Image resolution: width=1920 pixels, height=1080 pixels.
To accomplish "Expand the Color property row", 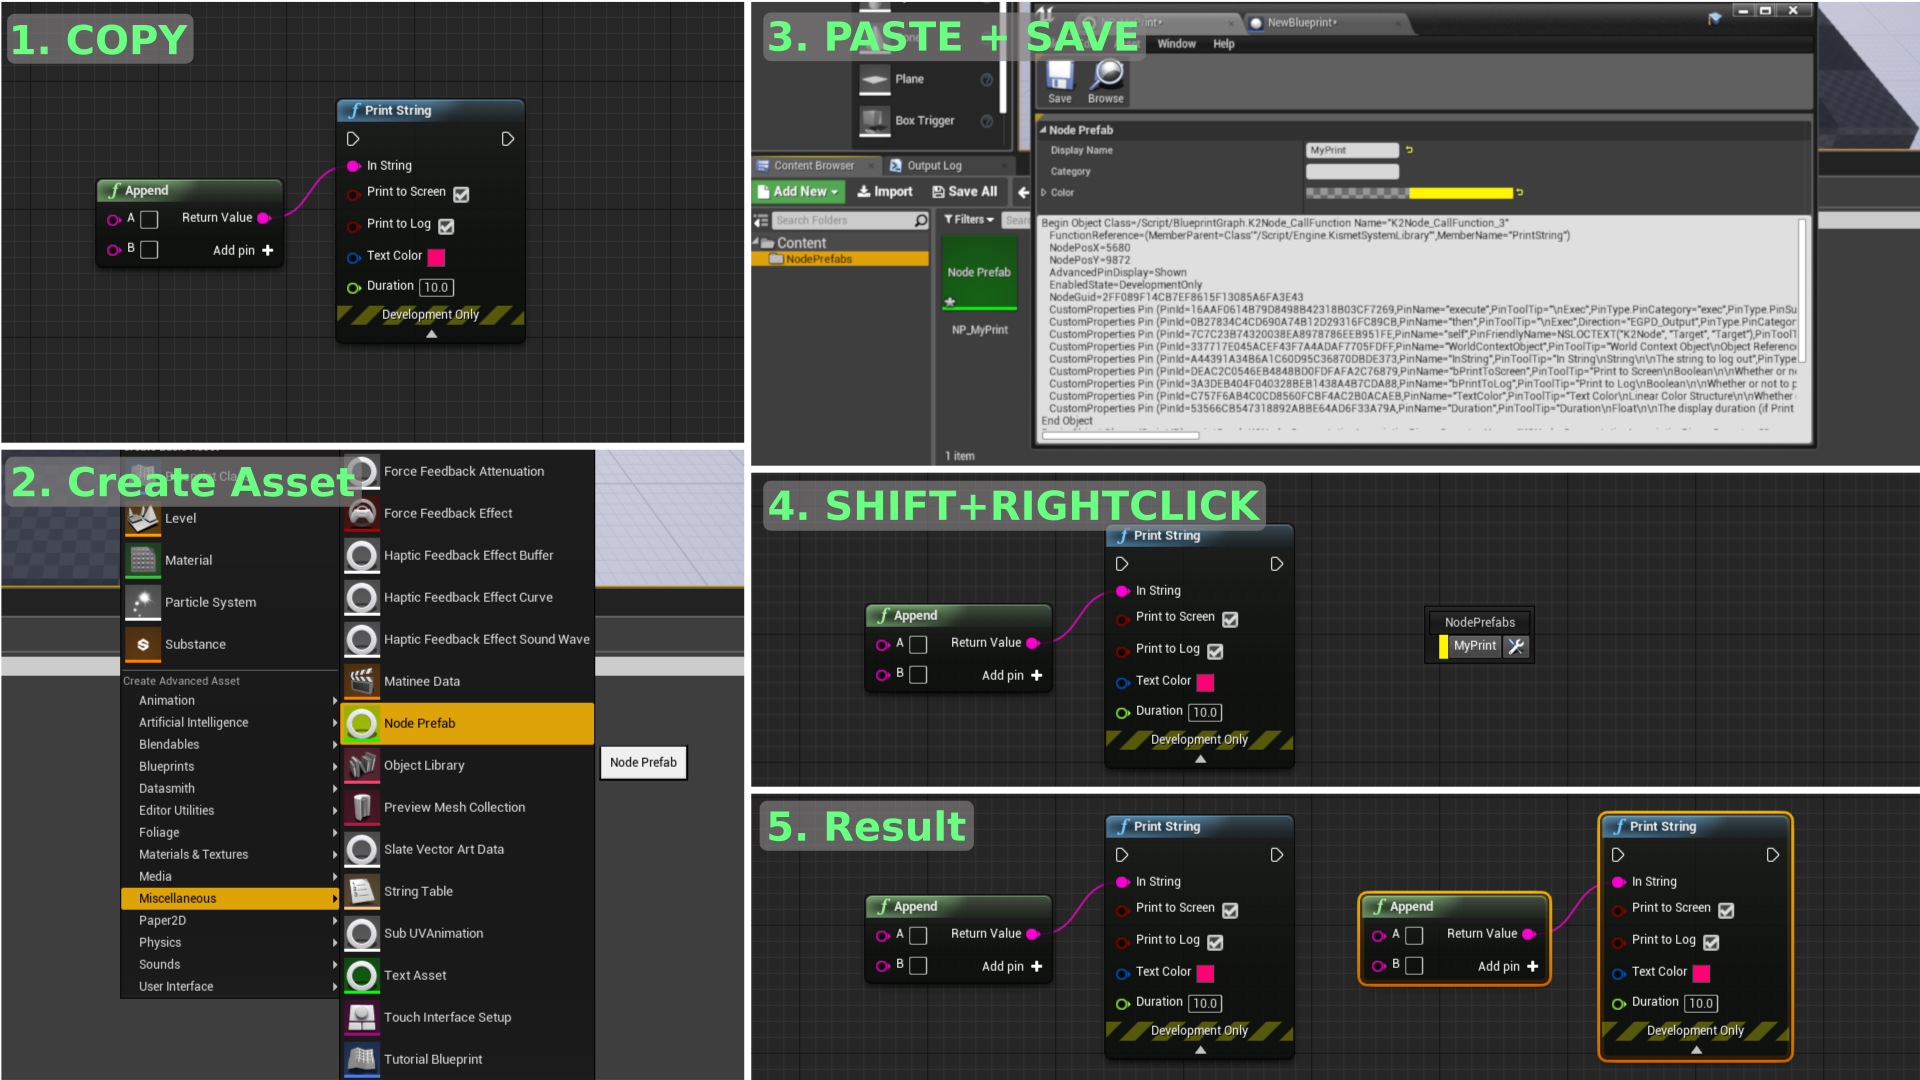I will [1044, 193].
